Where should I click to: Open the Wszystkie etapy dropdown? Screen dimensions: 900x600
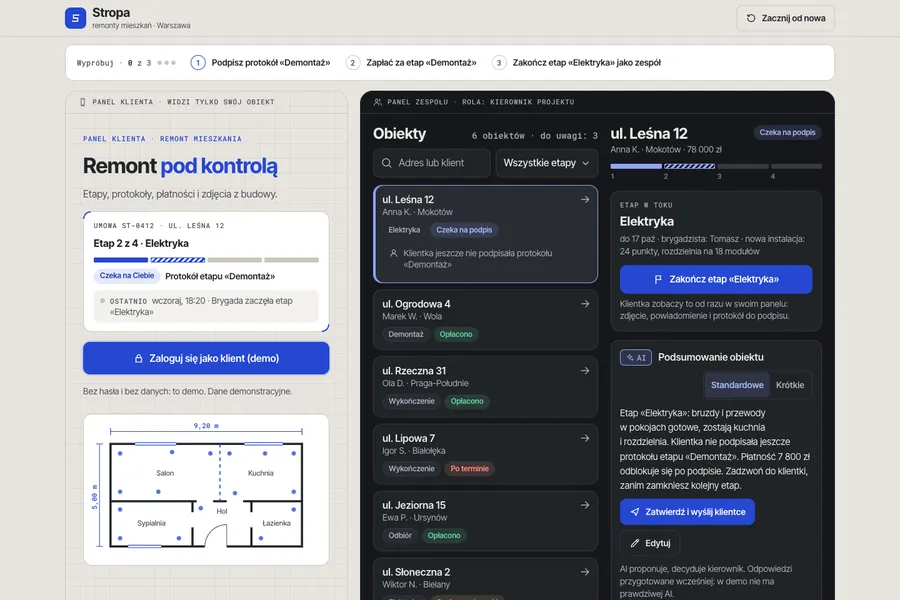click(546, 163)
